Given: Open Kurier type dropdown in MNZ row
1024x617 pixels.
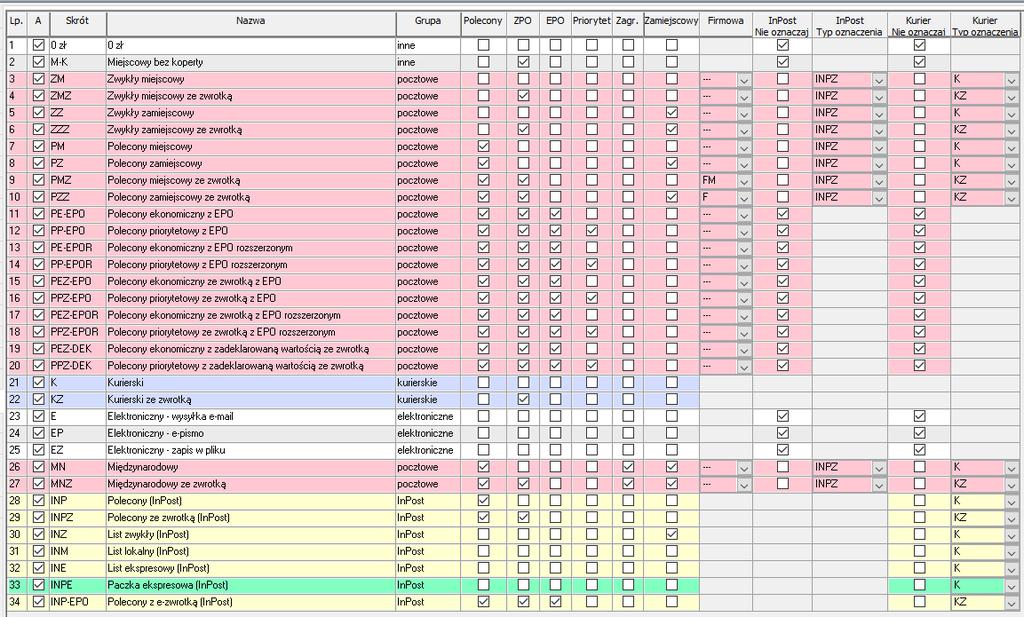Looking at the screenshot, I should [x=1011, y=484].
